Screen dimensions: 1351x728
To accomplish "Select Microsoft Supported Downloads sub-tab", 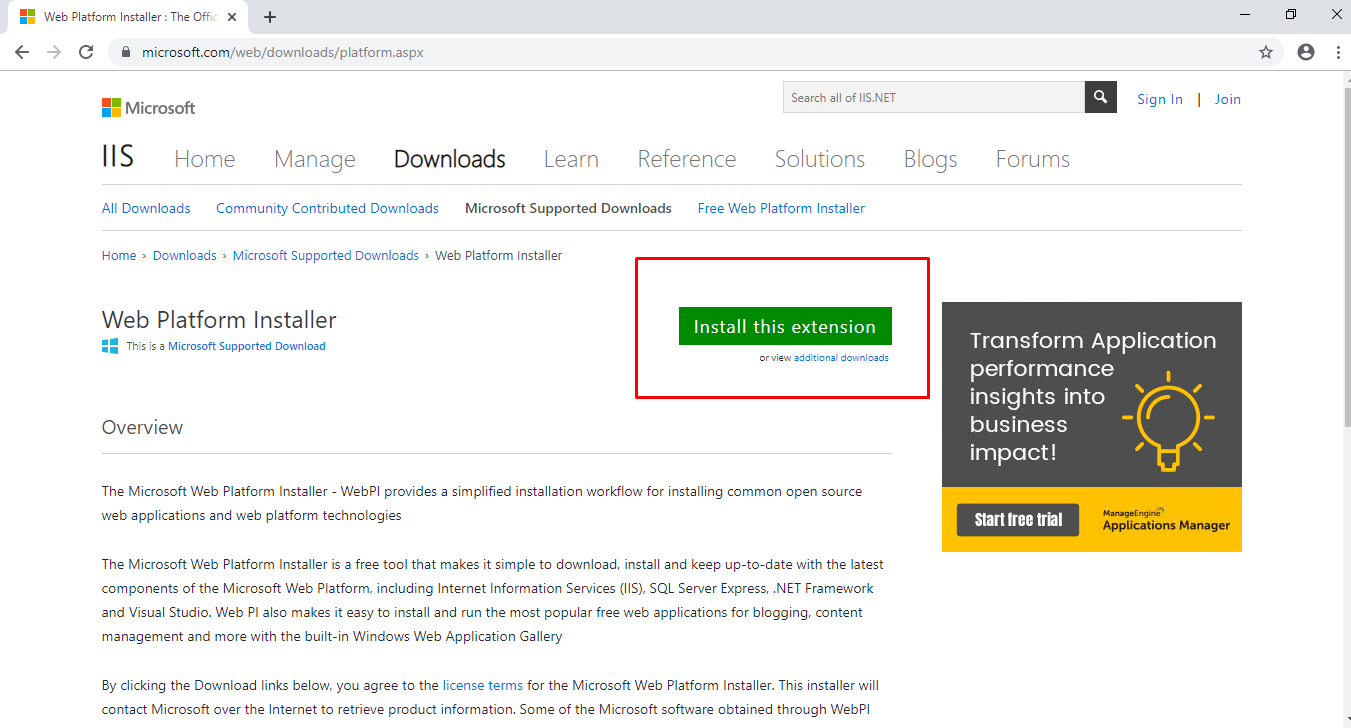I will 568,208.
